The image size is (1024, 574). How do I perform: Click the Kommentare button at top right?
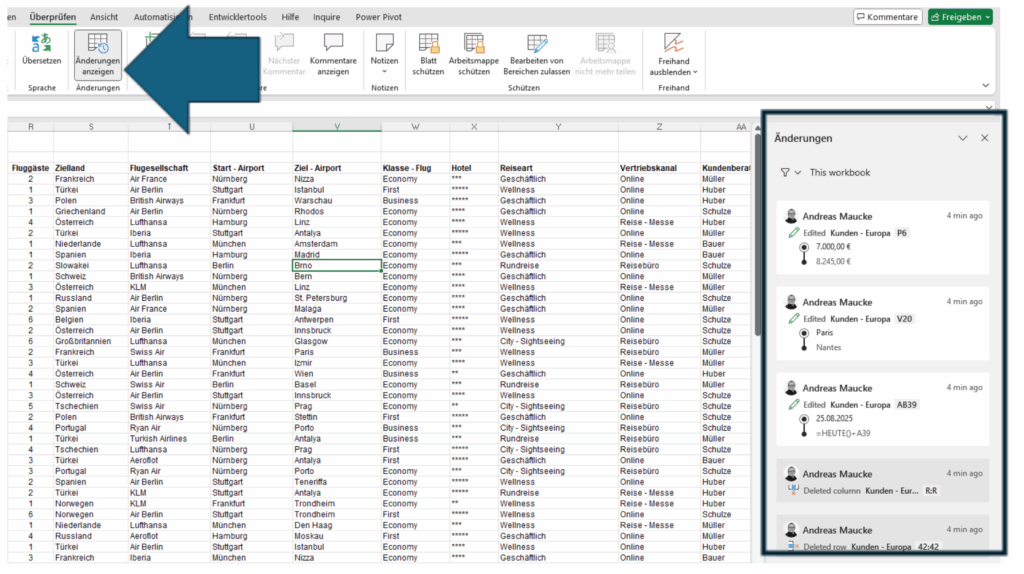887,17
